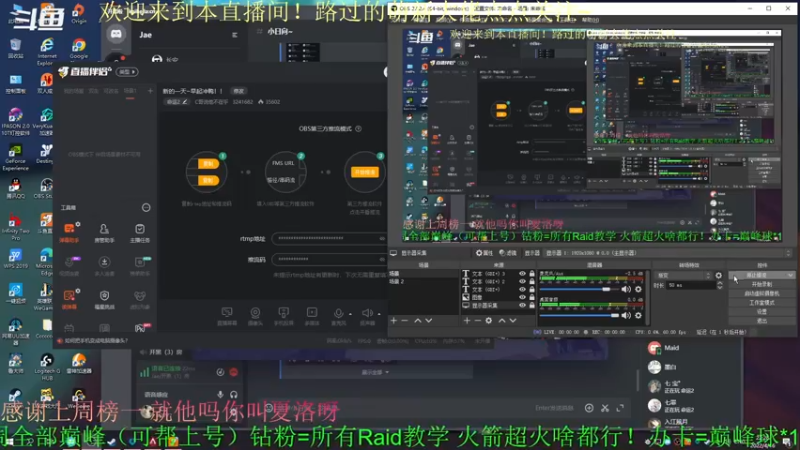This screenshot has width=800, height=450.
Task: Add 多媒体 media source
Action: click(x=312, y=316)
